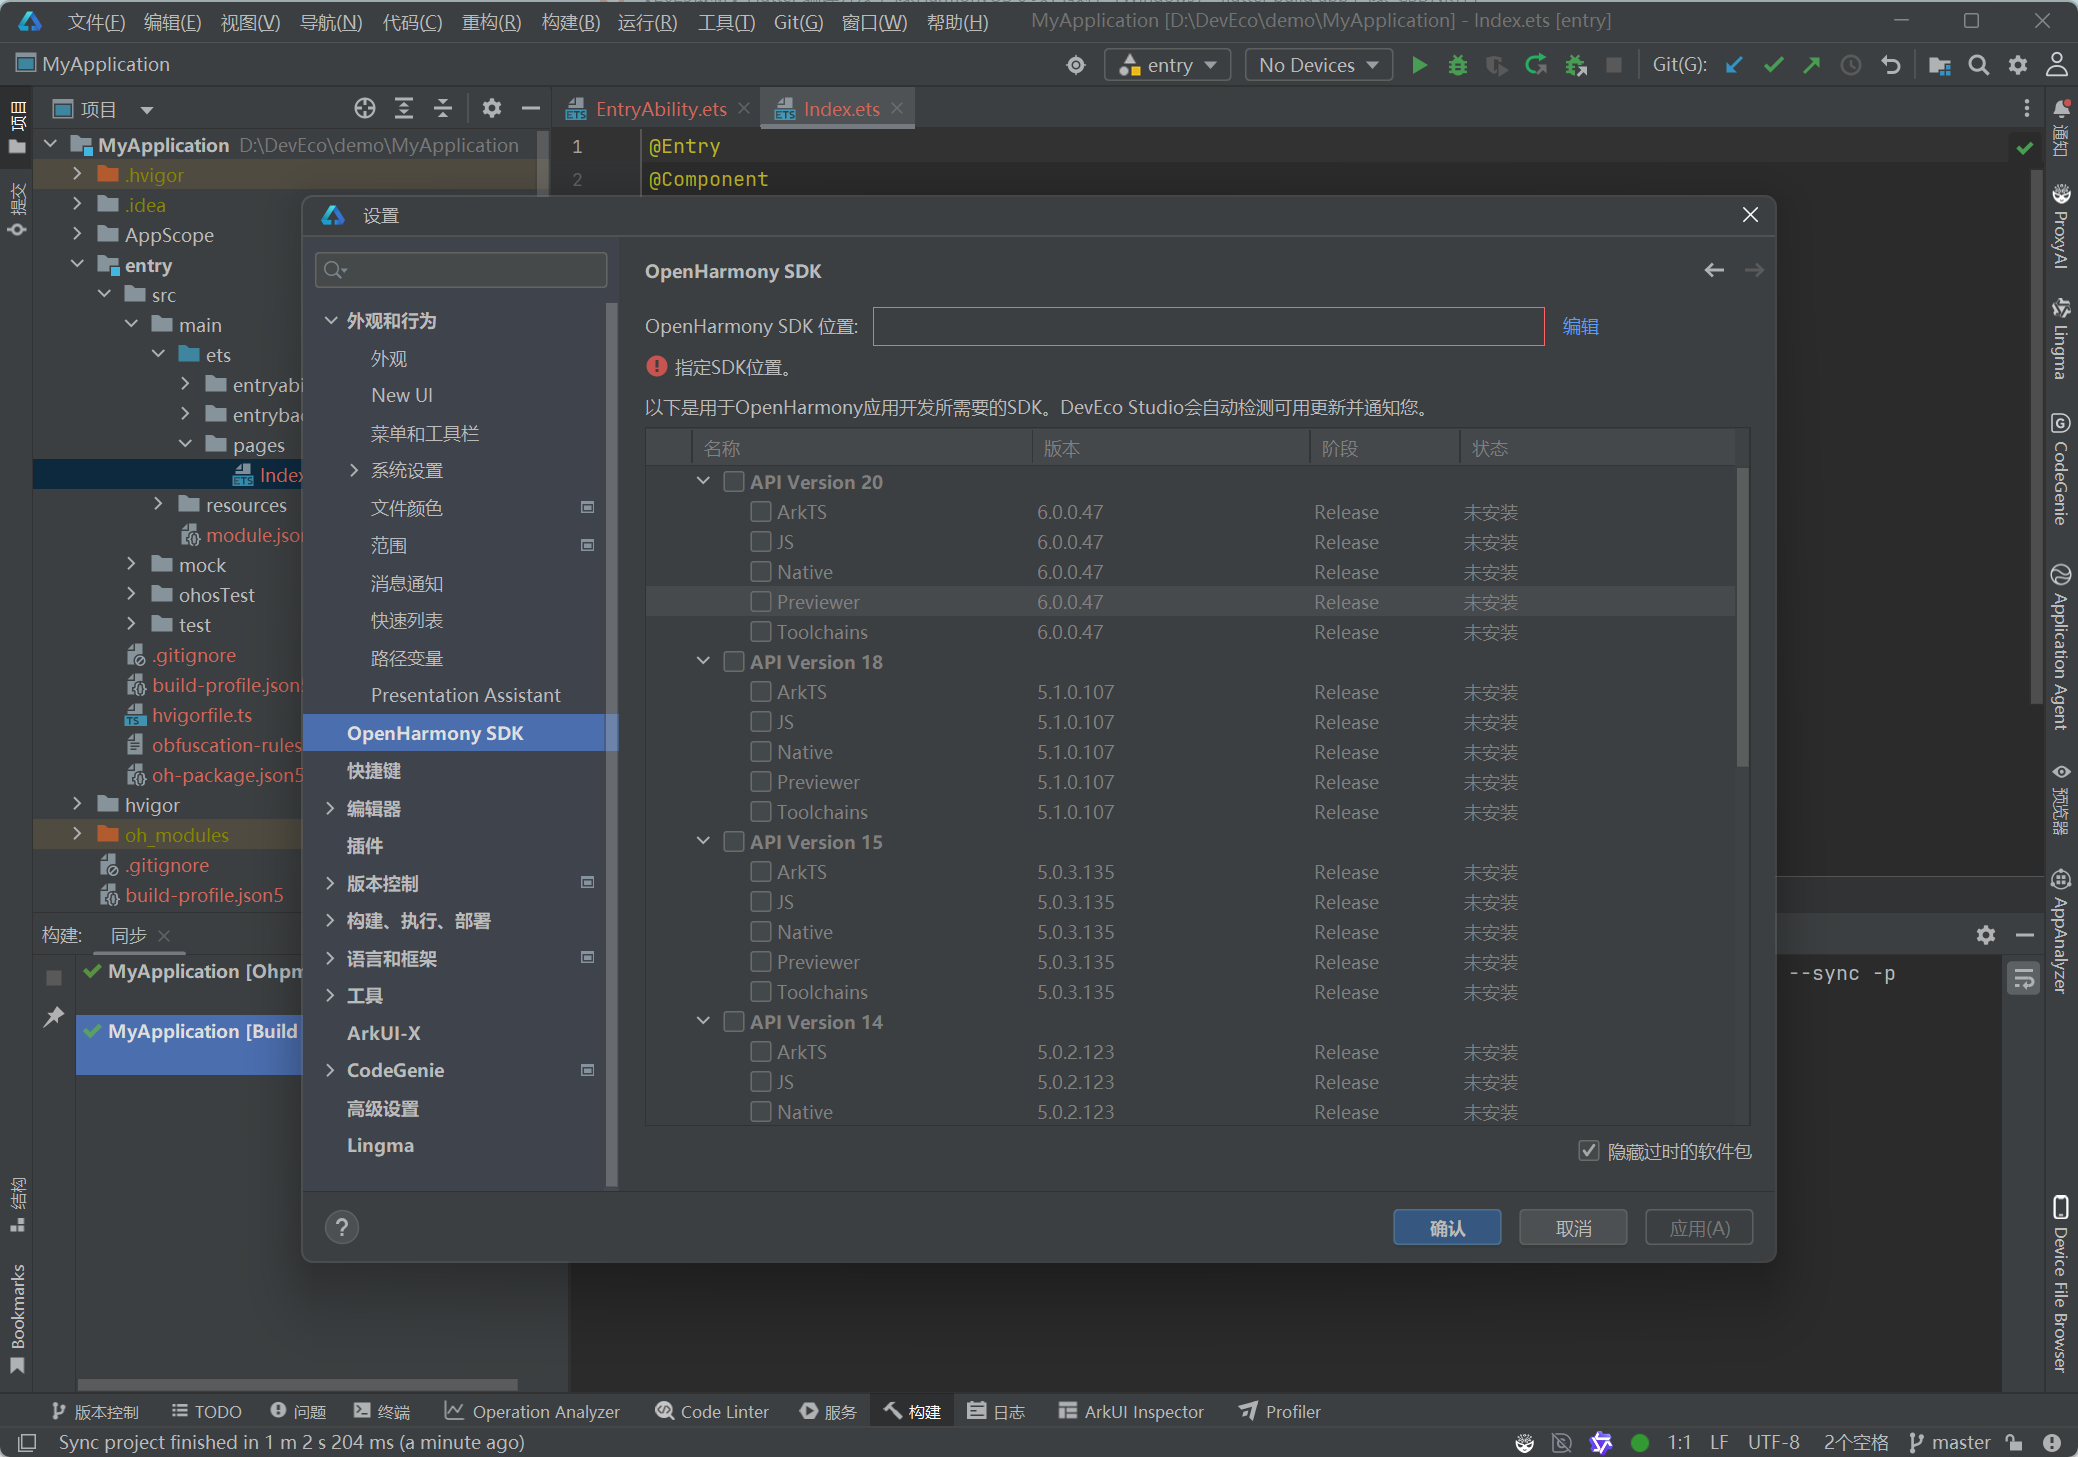The width and height of the screenshot is (2078, 1457).
Task: Click the locate target icon in project panel
Action: 365,108
